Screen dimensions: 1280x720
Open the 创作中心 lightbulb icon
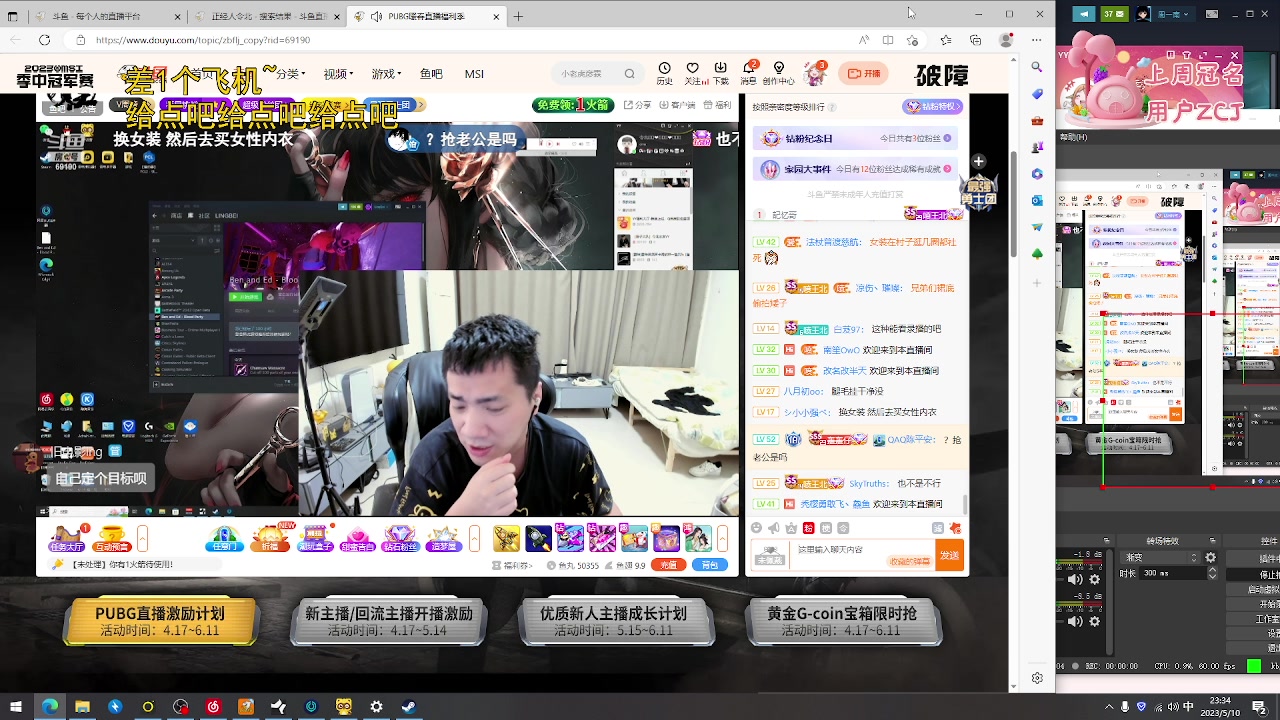click(x=779, y=72)
